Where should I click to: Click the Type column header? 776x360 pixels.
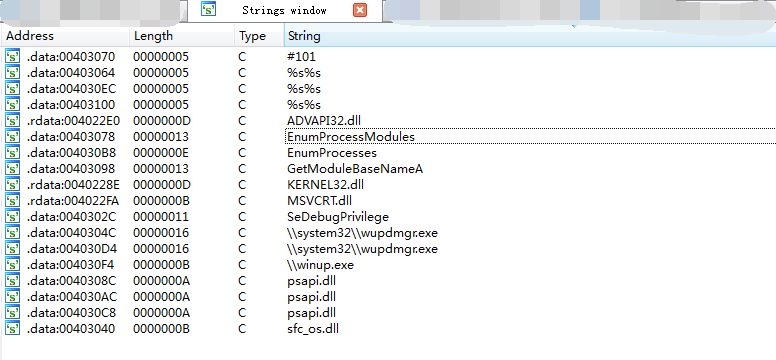tap(259, 36)
